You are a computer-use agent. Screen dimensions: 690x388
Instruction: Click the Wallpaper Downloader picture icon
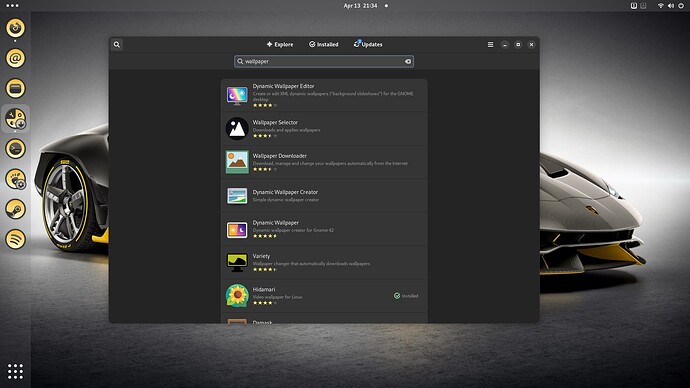click(x=237, y=162)
